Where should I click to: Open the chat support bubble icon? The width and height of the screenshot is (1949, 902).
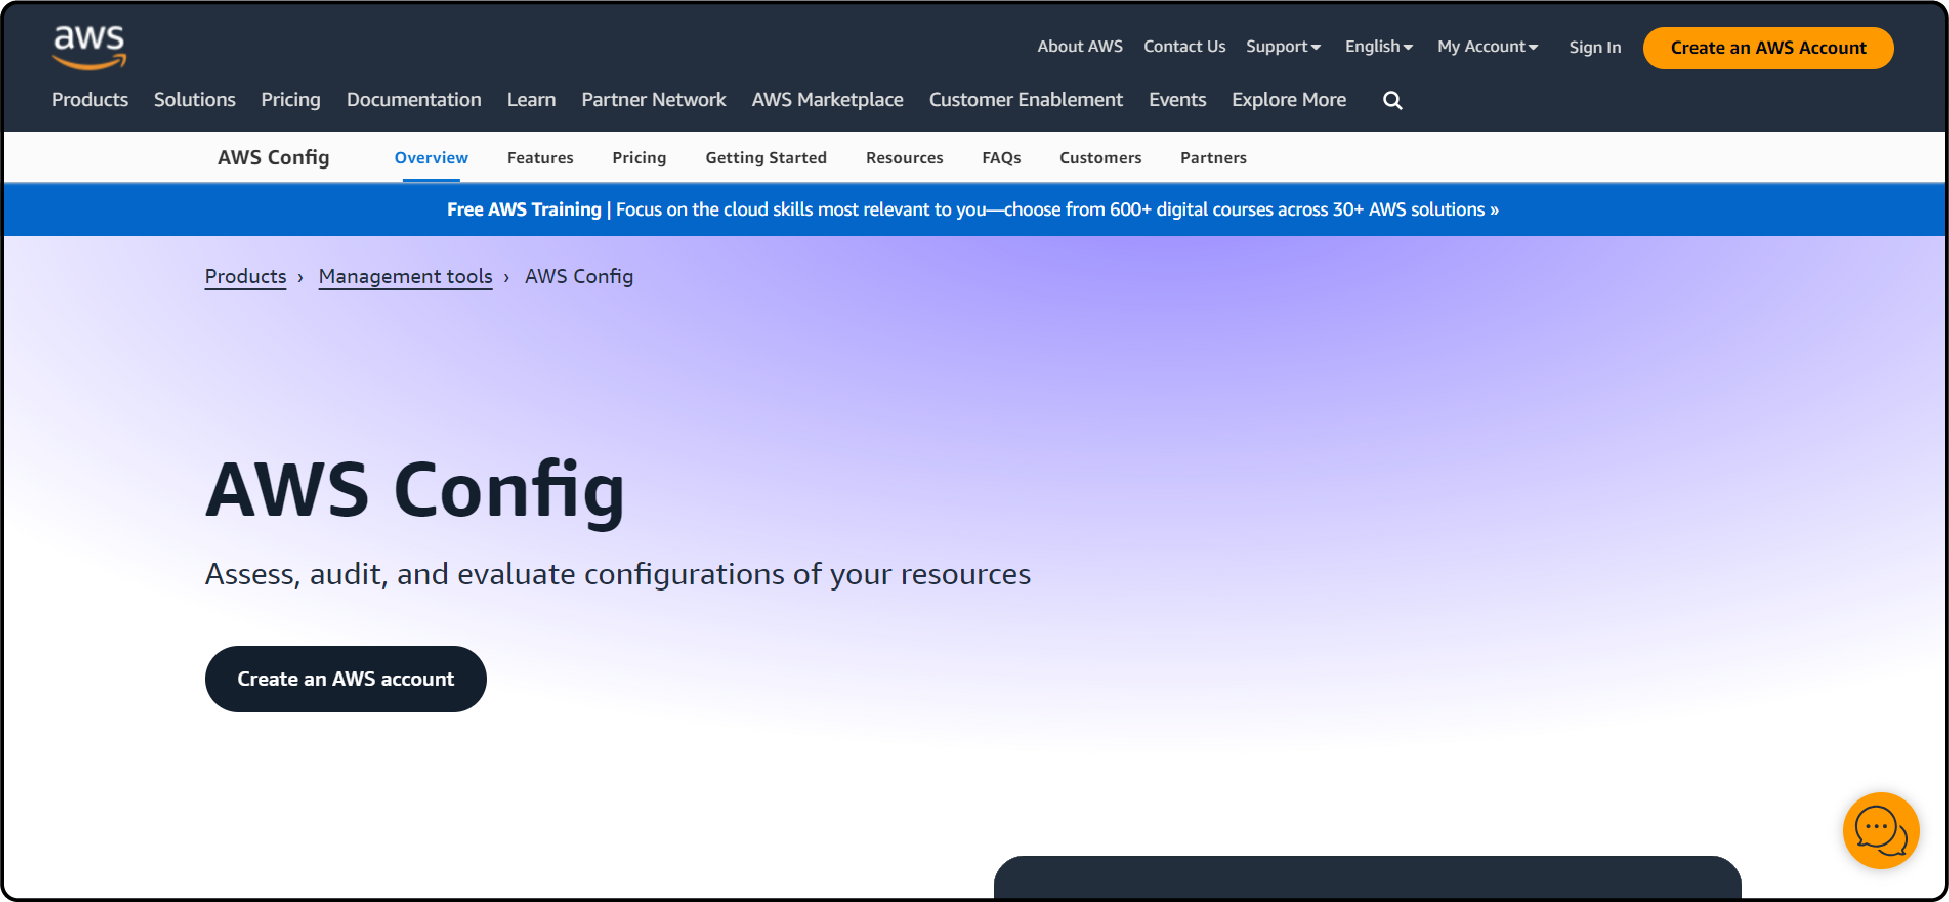coord(1881,830)
